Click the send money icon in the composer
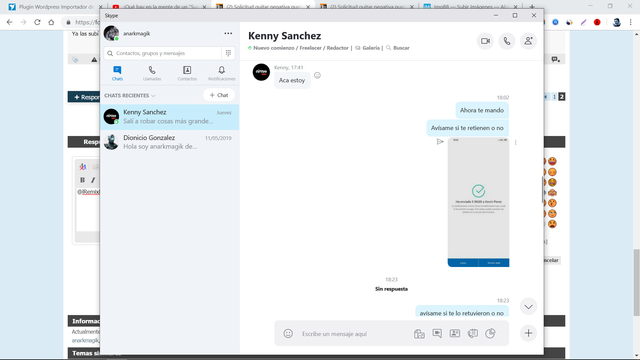Viewport: 640px width, 360px height. (473, 333)
